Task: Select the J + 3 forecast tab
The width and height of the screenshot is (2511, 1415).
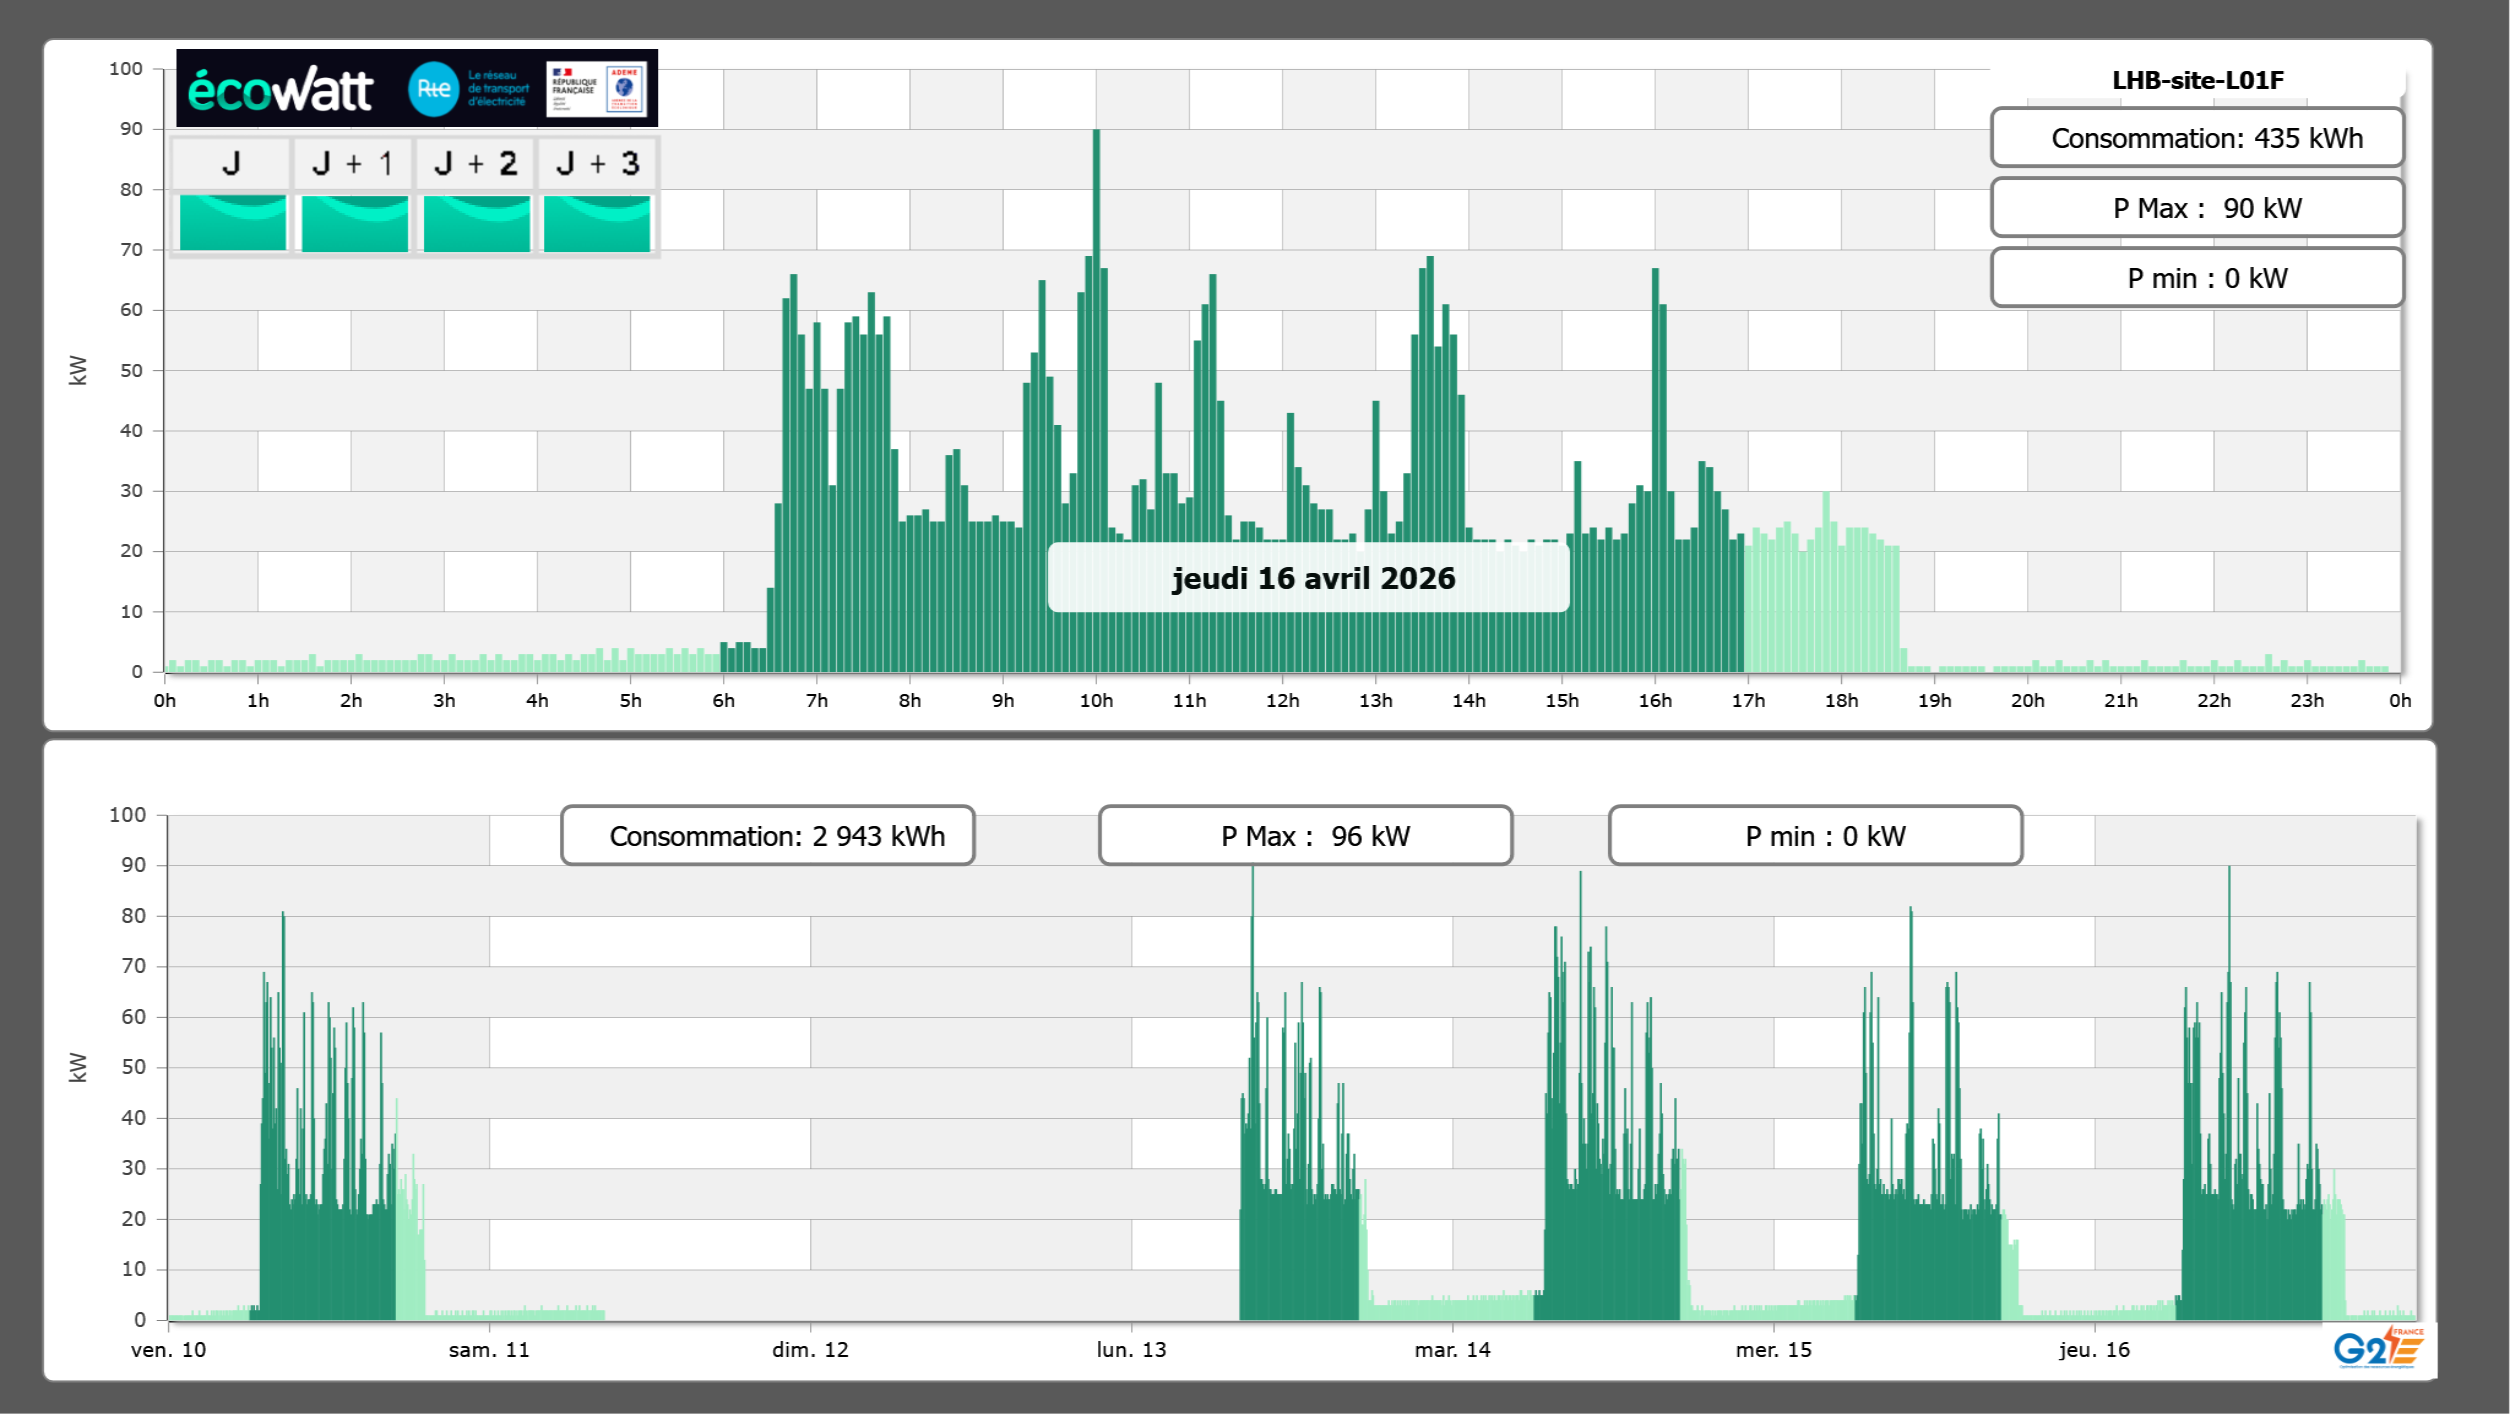Action: [597, 164]
